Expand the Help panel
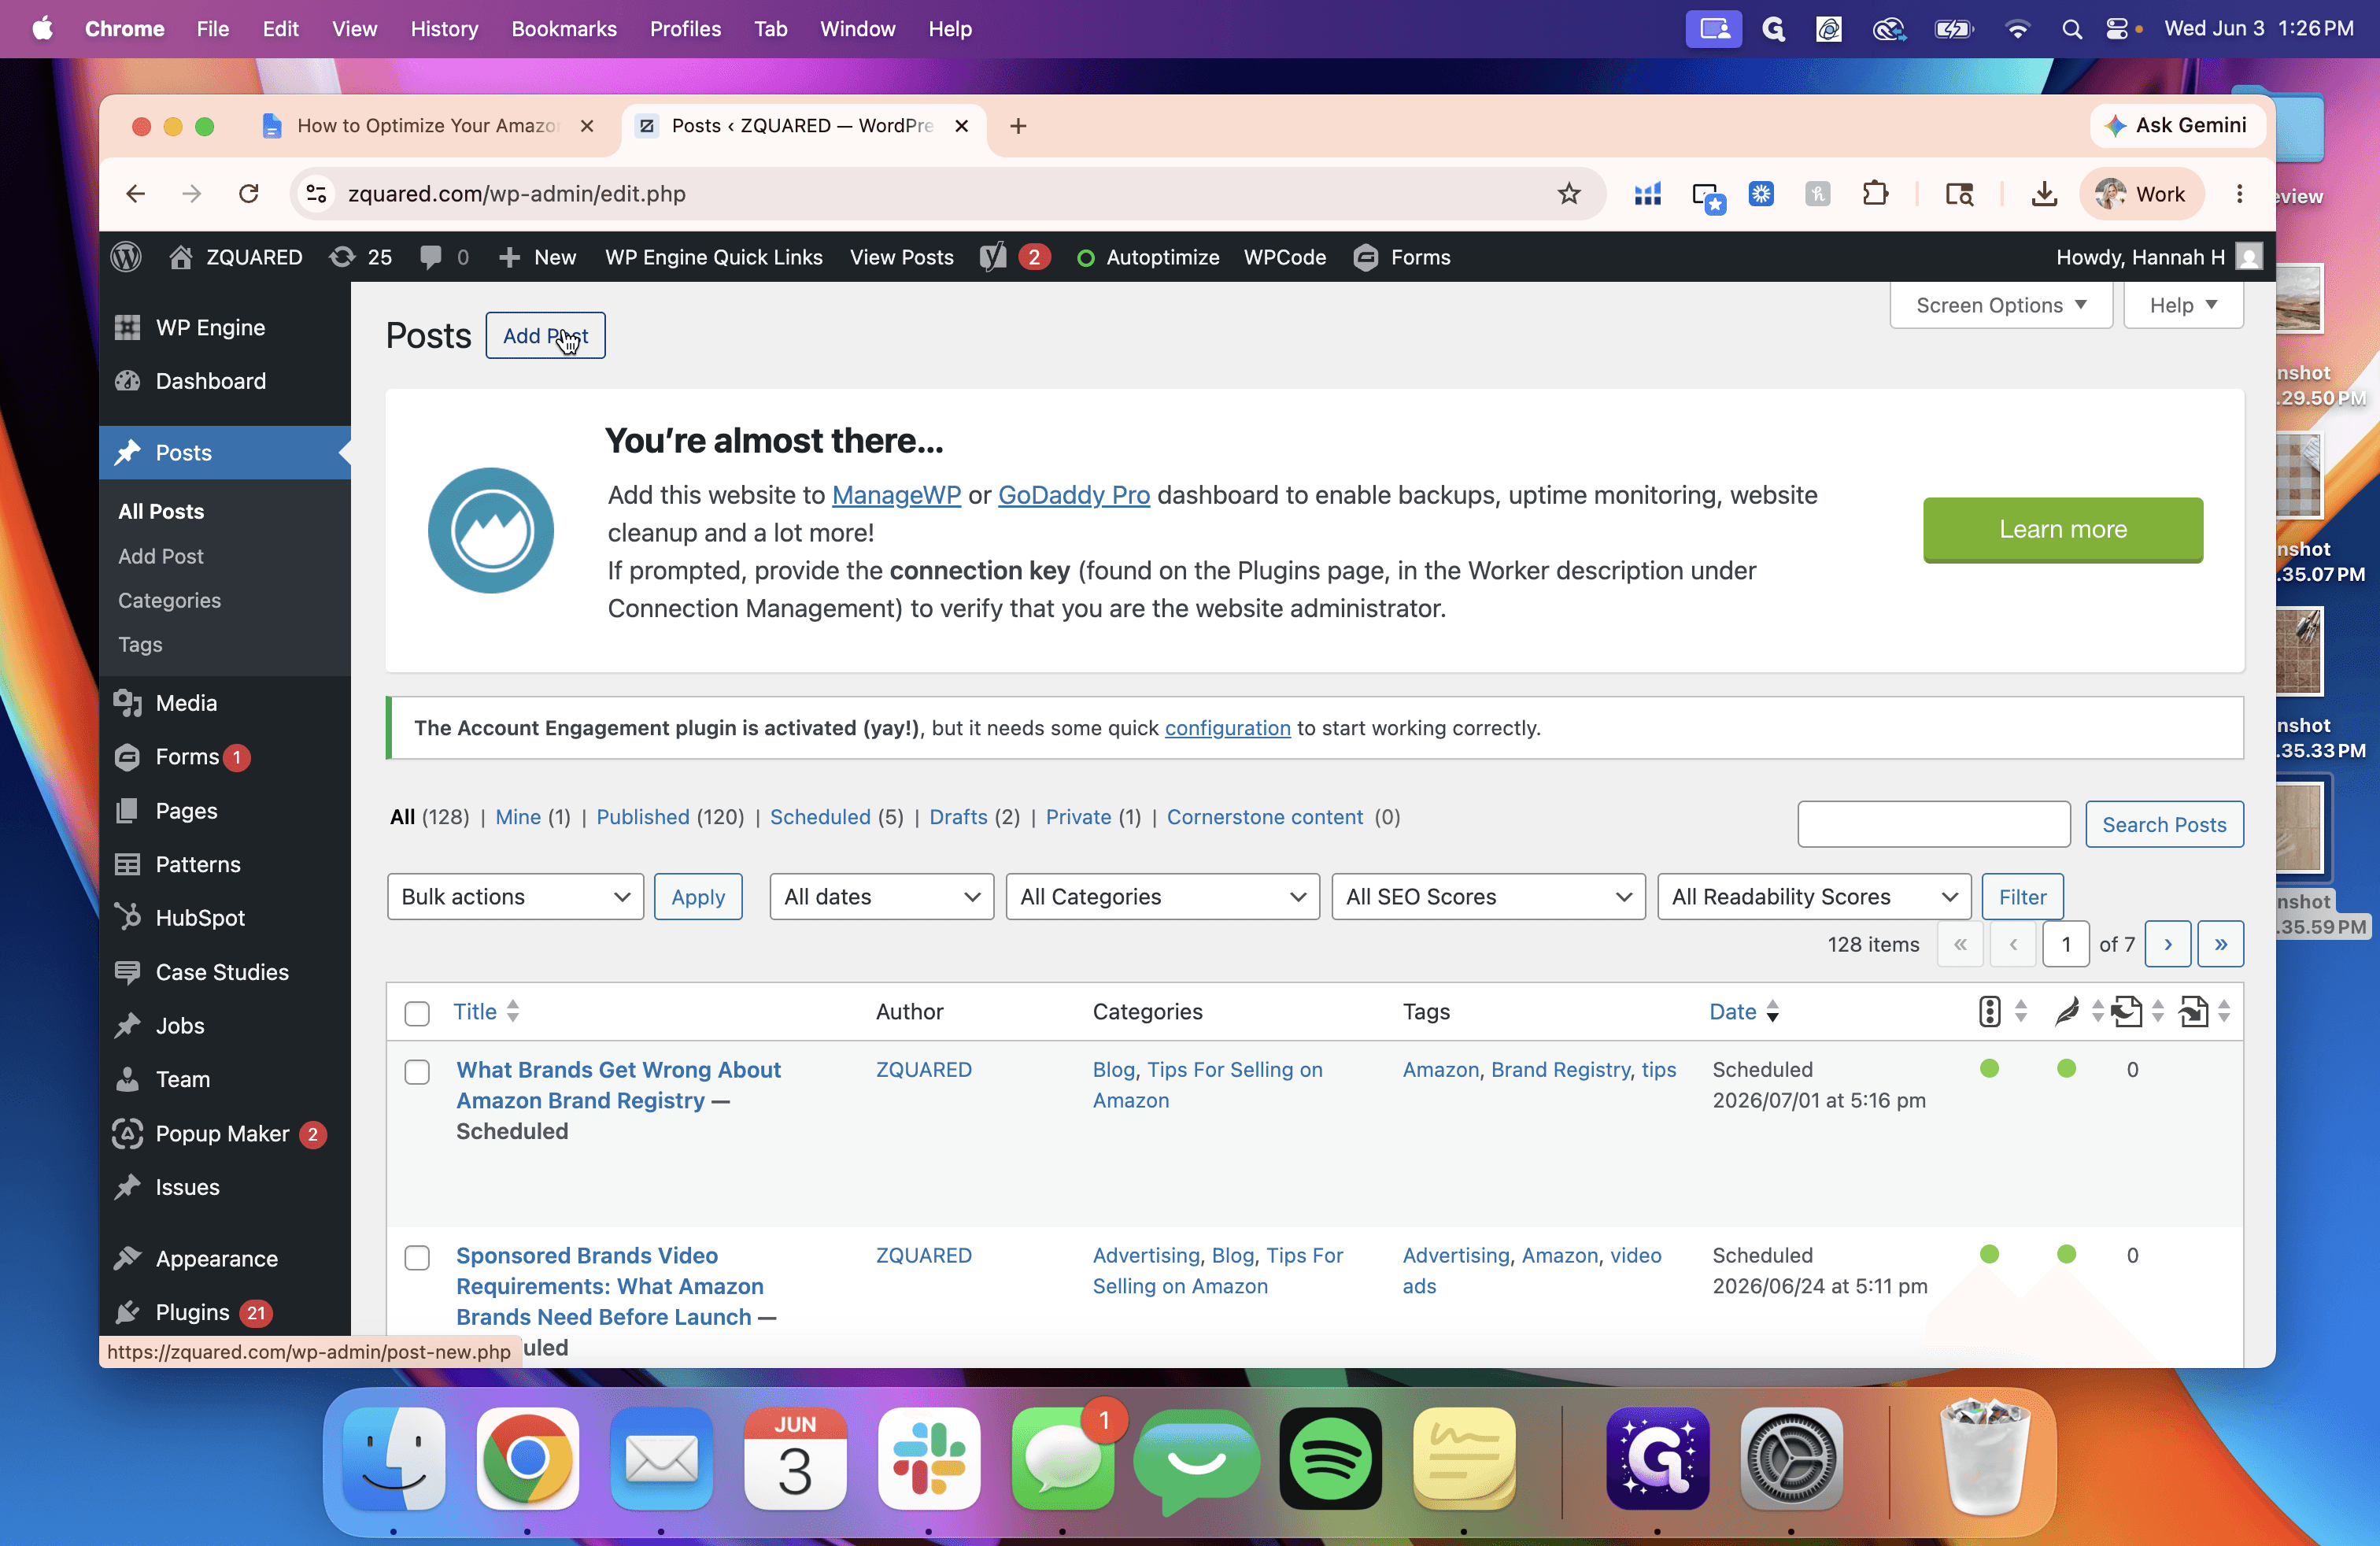This screenshot has width=2380, height=1546. click(x=2183, y=305)
